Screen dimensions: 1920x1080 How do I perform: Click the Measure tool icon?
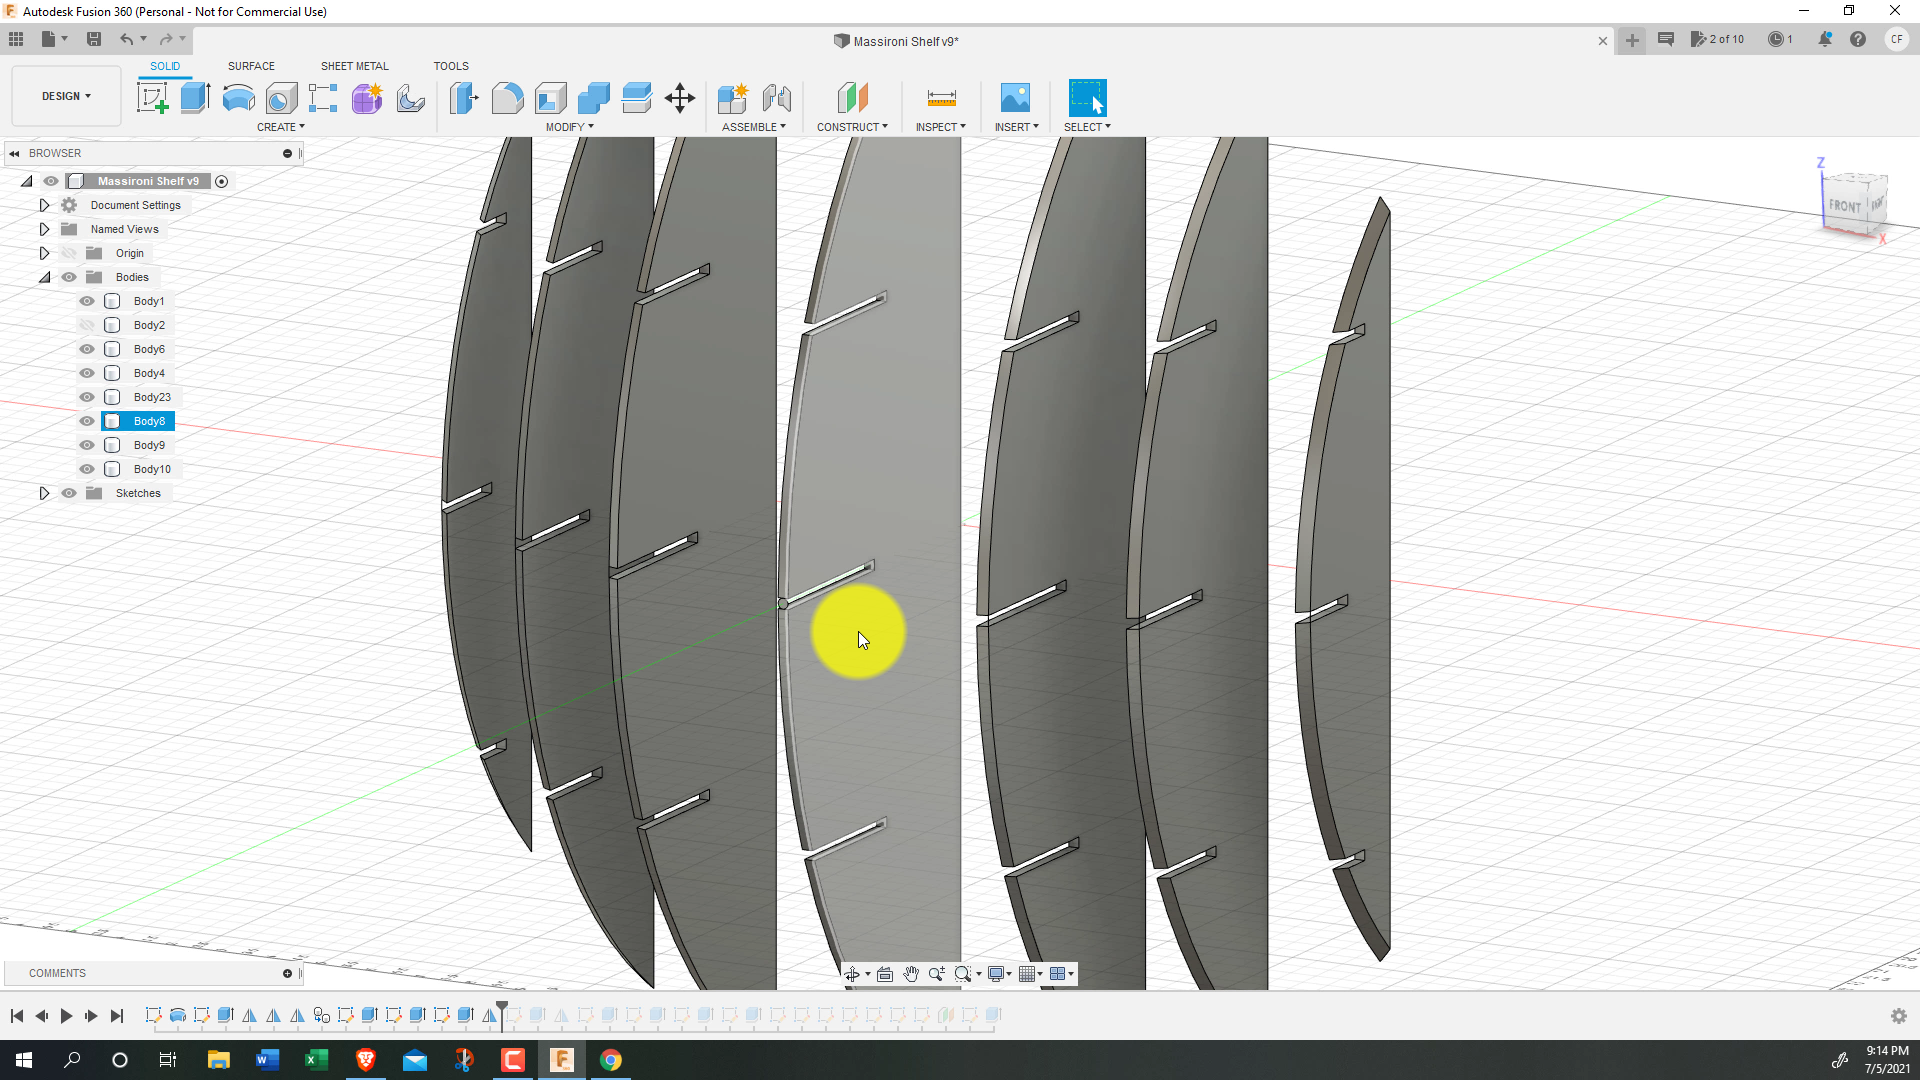(x=941, y=98)
